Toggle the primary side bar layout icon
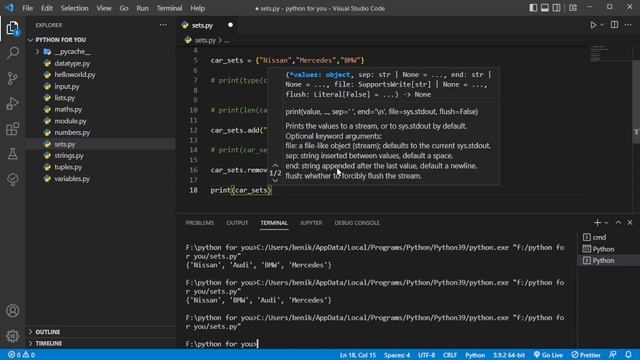The height and width of the screenshot is (360, 640). pos(533,8)
